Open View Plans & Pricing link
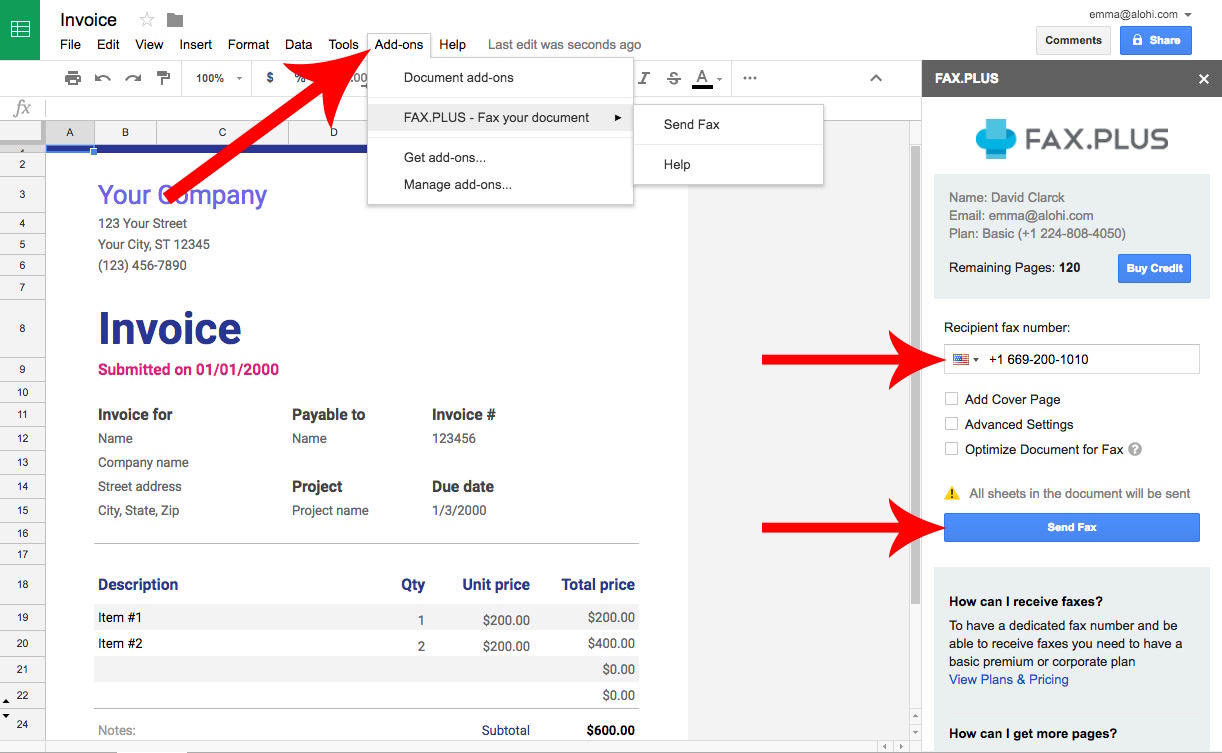 (1008, 679)
